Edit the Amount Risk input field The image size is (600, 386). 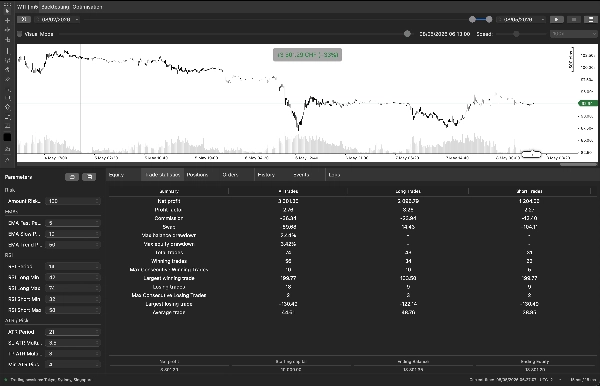73,201
